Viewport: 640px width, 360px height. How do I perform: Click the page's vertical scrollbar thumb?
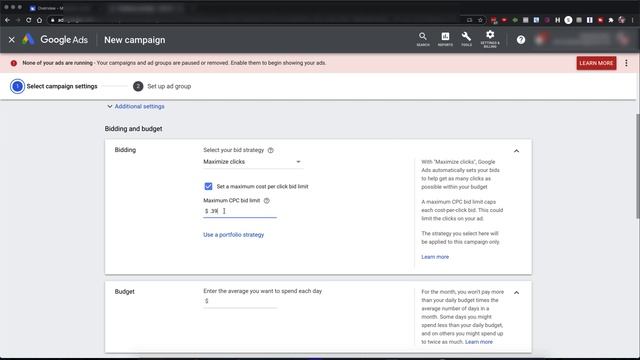(x=637, y=167)
